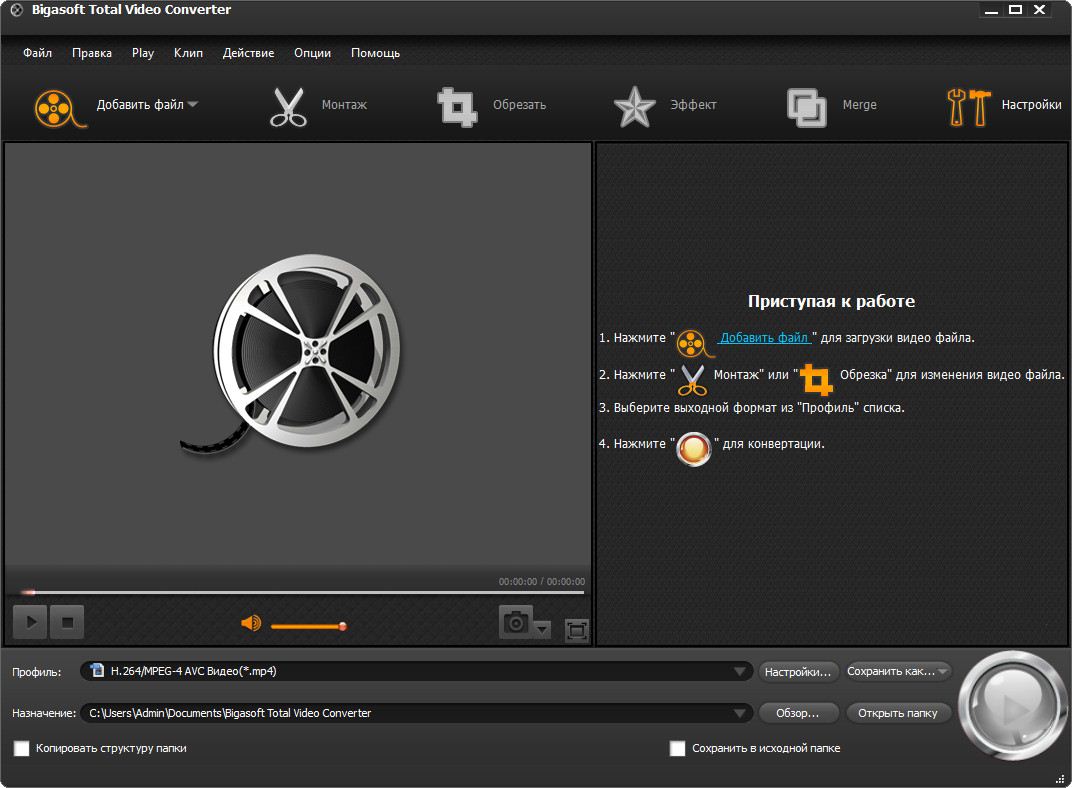Click the Назначение: label

click(x=44, y=714)
